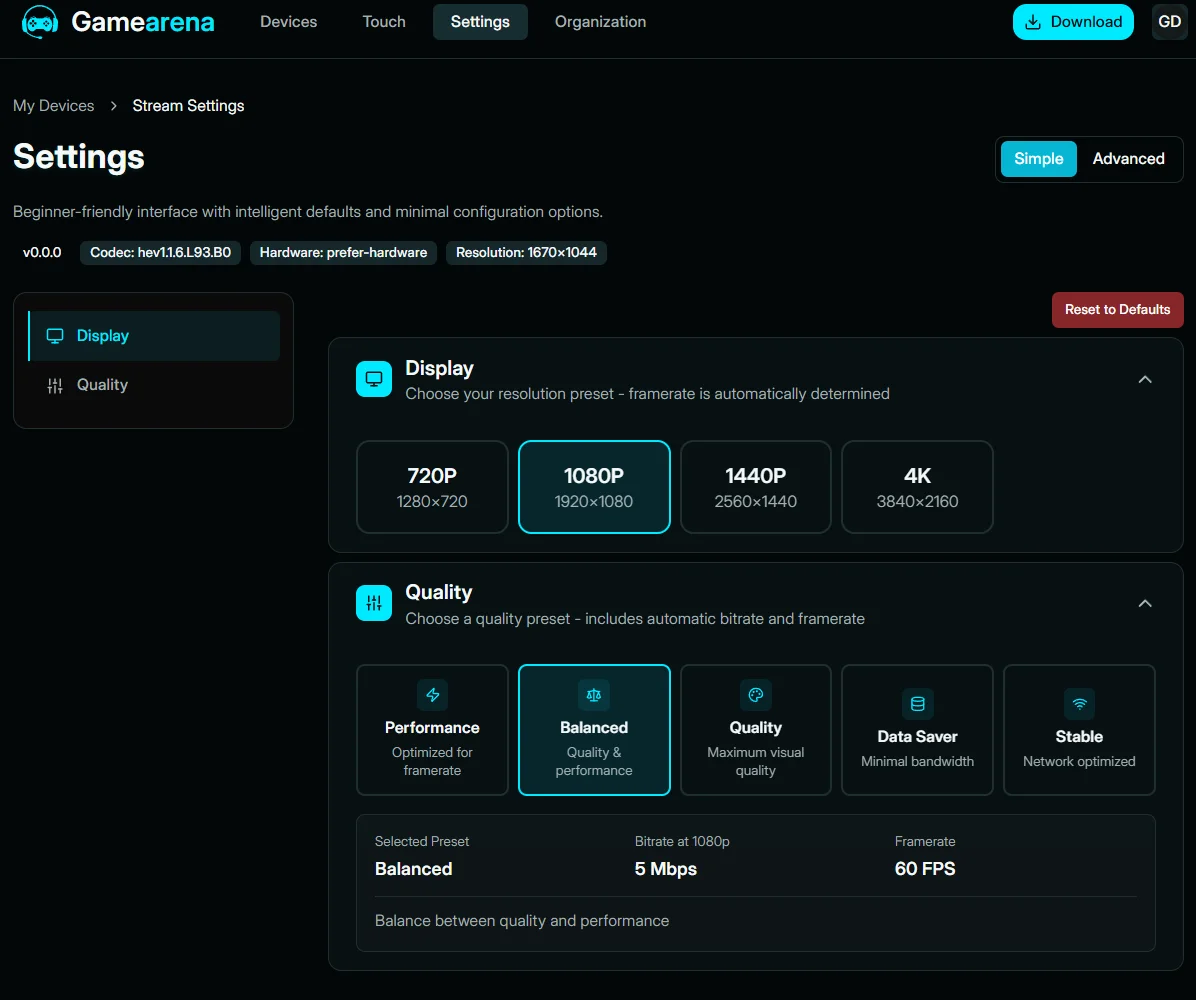
Task: Click the Gamearena gamepad logo icon
Action: pyautogui.click(x=40, y=22)
